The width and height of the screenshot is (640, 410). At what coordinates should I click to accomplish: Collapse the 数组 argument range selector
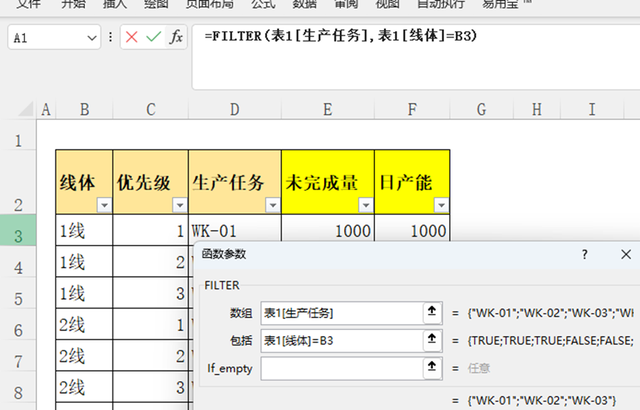coord(432,313)
